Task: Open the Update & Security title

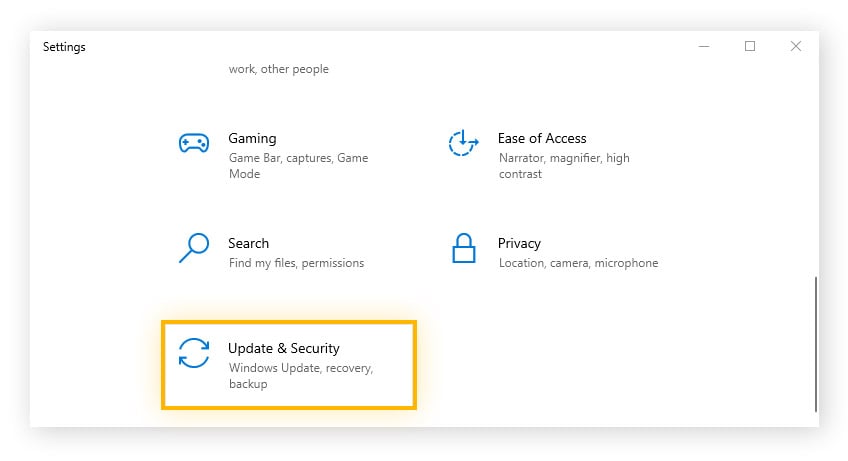Action: pyautogui.click(x=284, y=348)
